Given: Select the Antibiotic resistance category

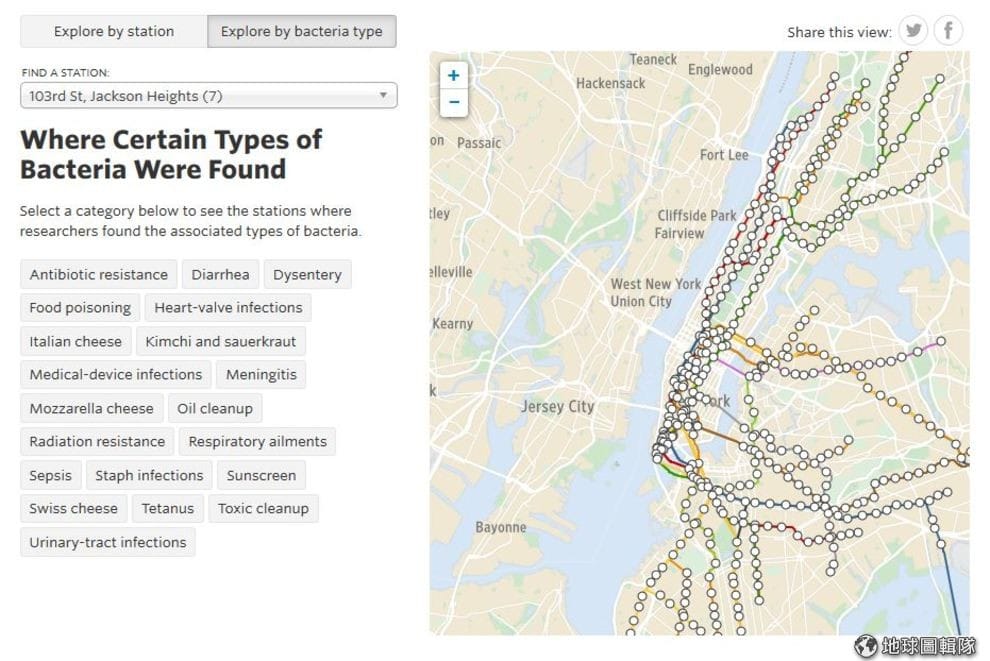Looking at the screenshot, I should point(98,275).
